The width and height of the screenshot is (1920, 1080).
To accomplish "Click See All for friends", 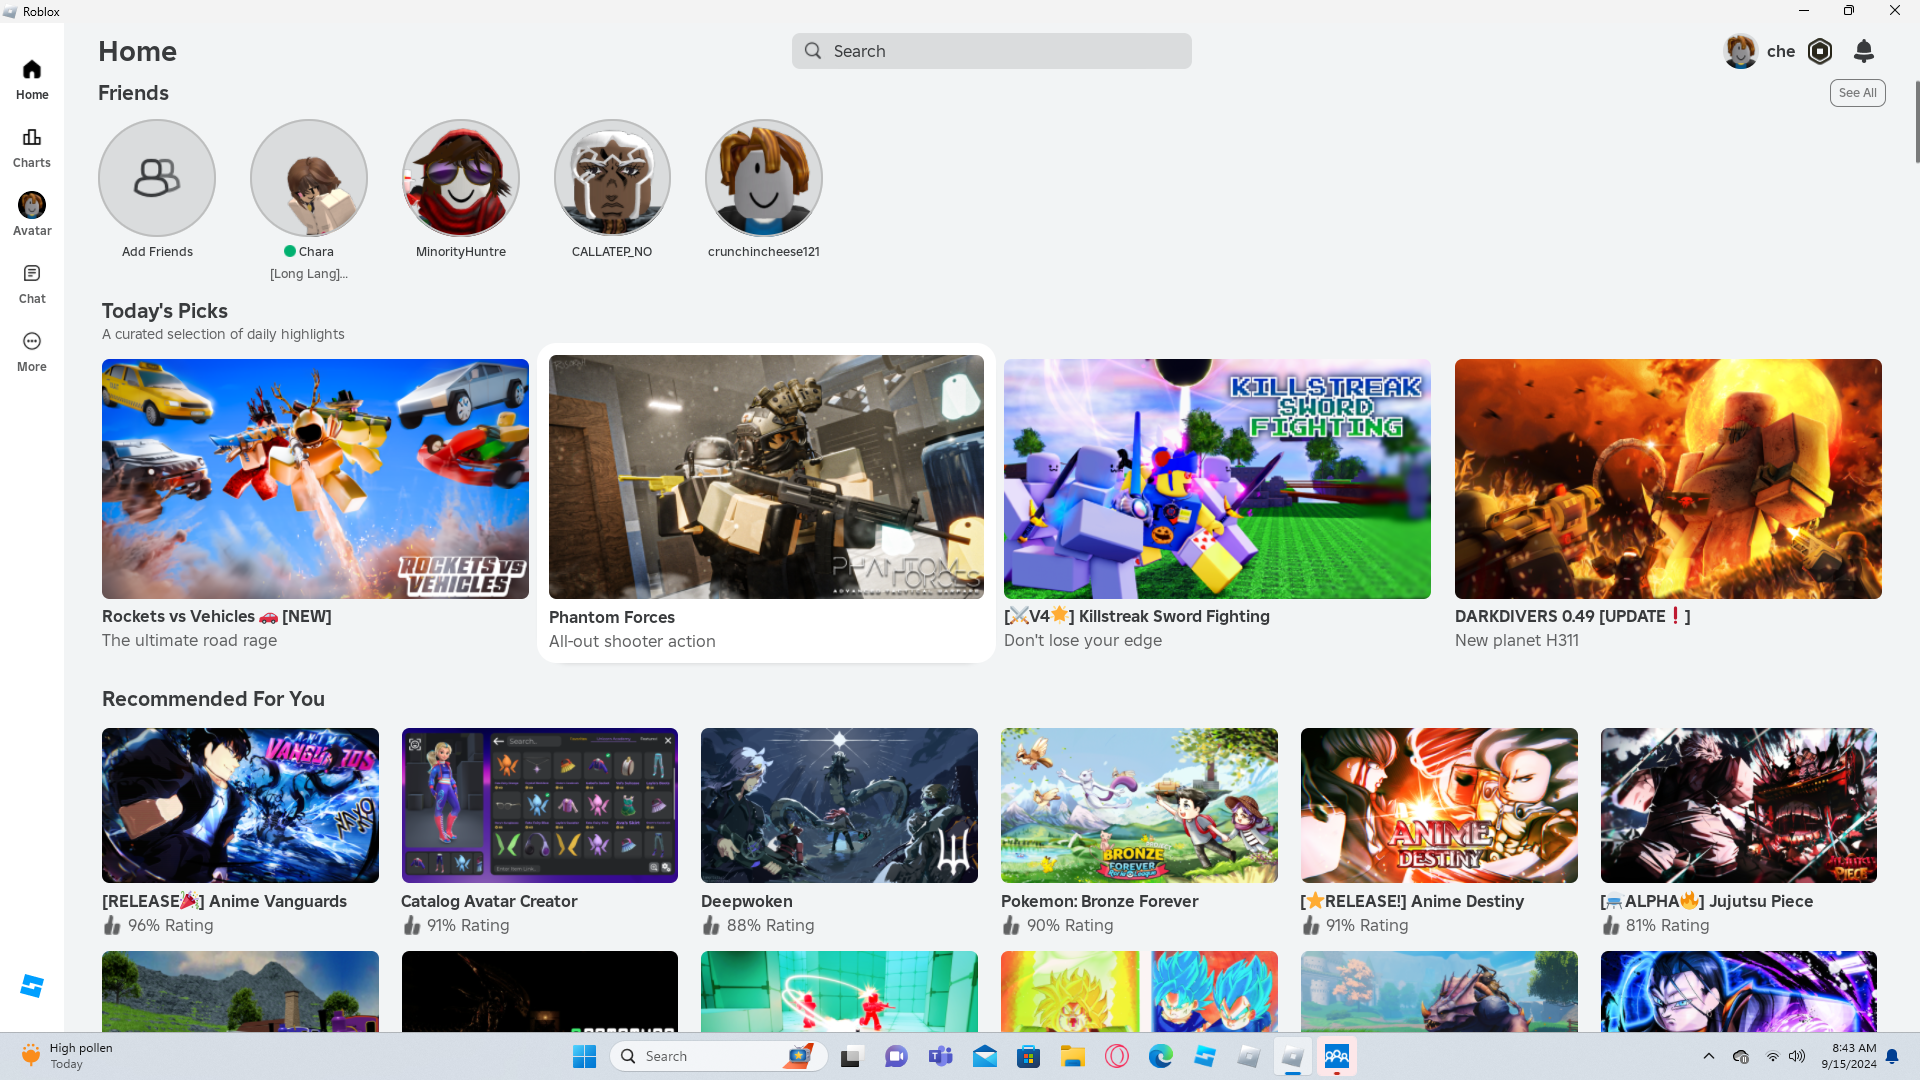I will [x=1858, y=93].
